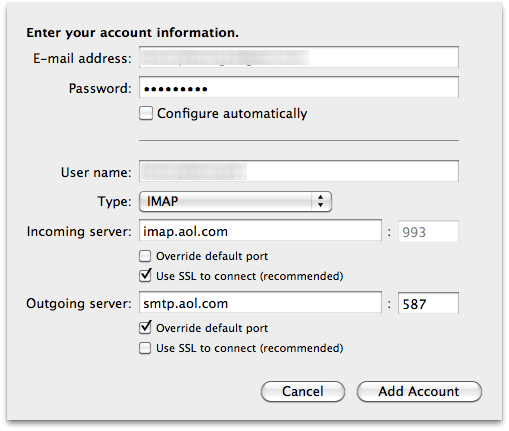Enable Use SSL to connect for outgoing server
Screen dimensions: 509x431
pos(145,348)
